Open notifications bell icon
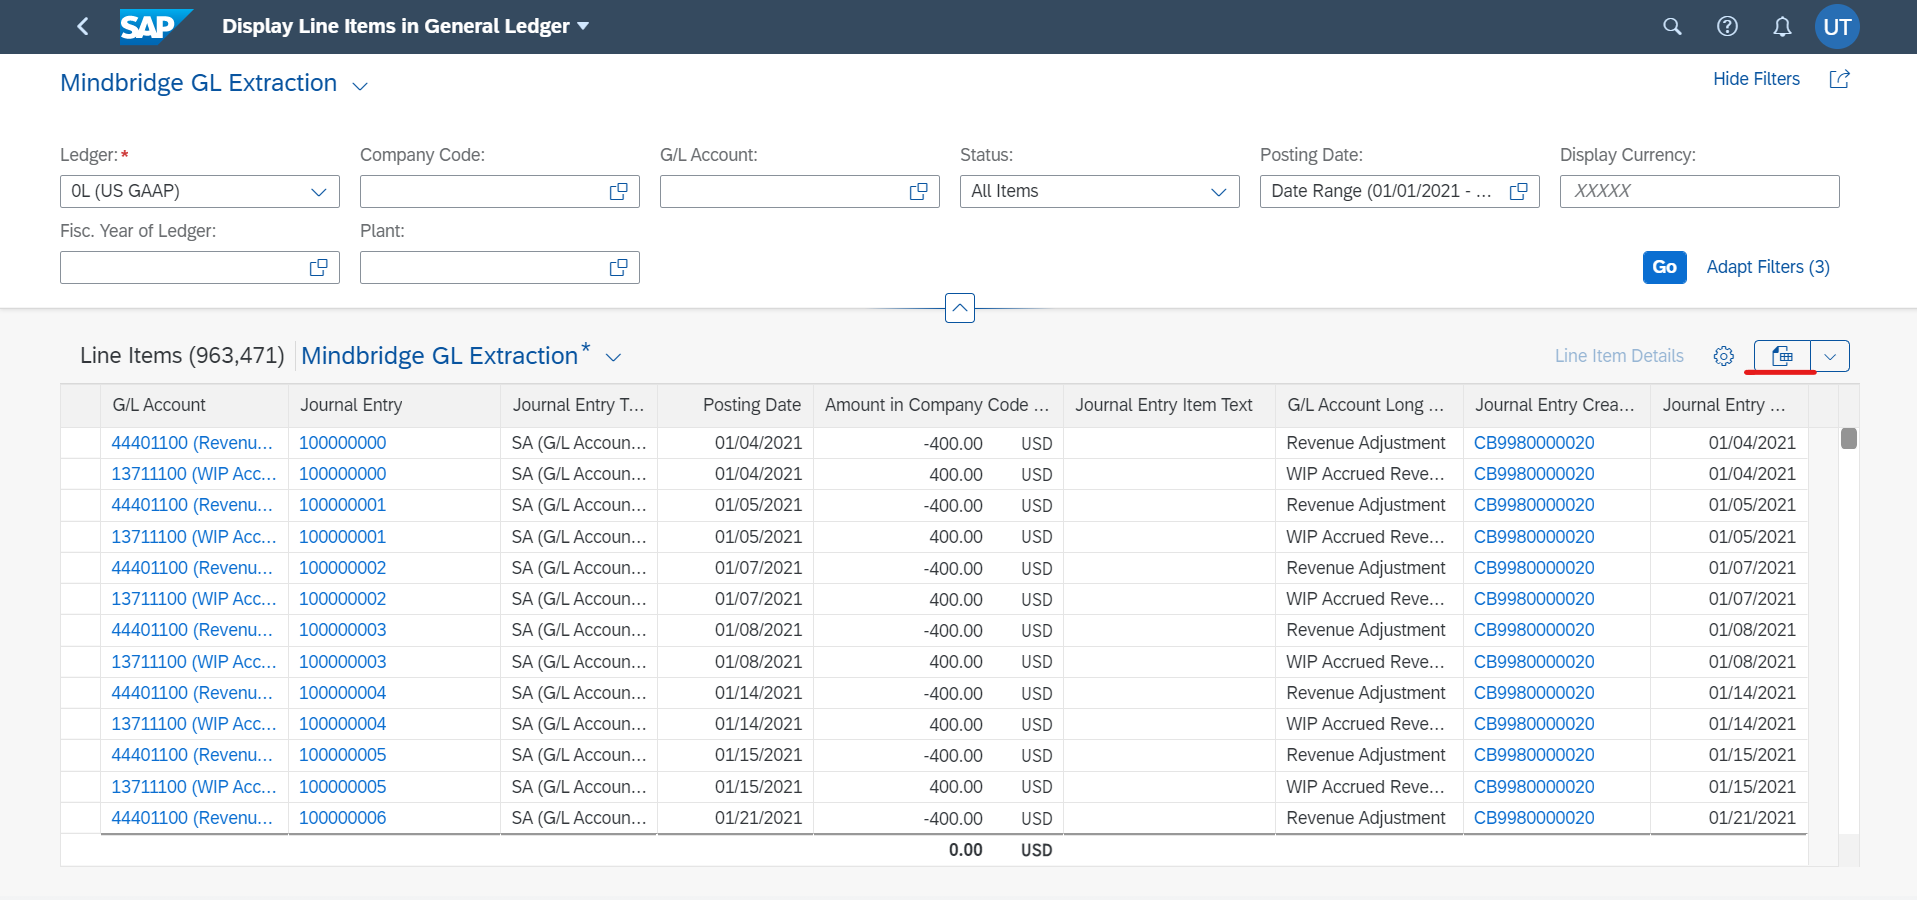The width and height of the screenshot is (1917, 900). click(x=1782, y=27)
